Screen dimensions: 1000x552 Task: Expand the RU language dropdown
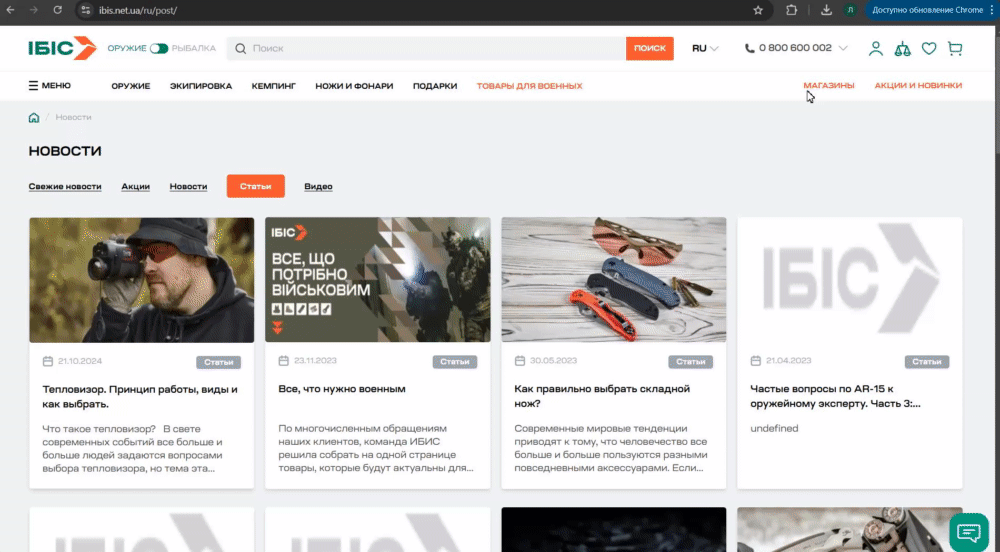coord(705,48)
